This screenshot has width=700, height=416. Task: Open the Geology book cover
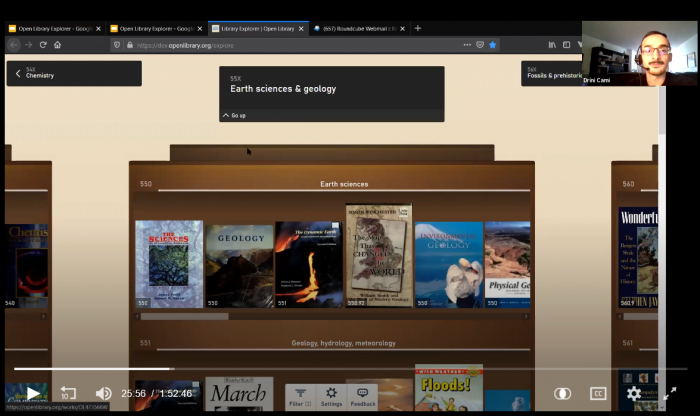(239, 264)
